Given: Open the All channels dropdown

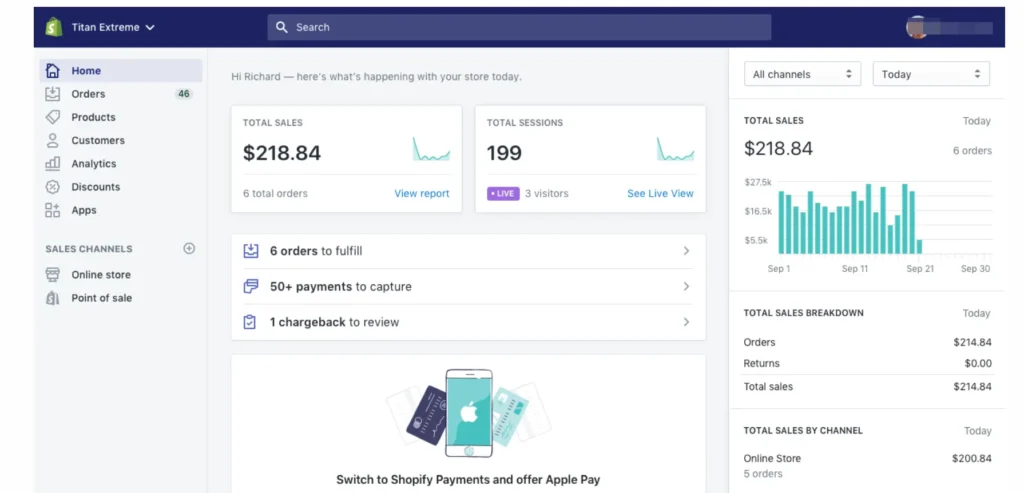Looking at the screenshot, I should [803, 74].
